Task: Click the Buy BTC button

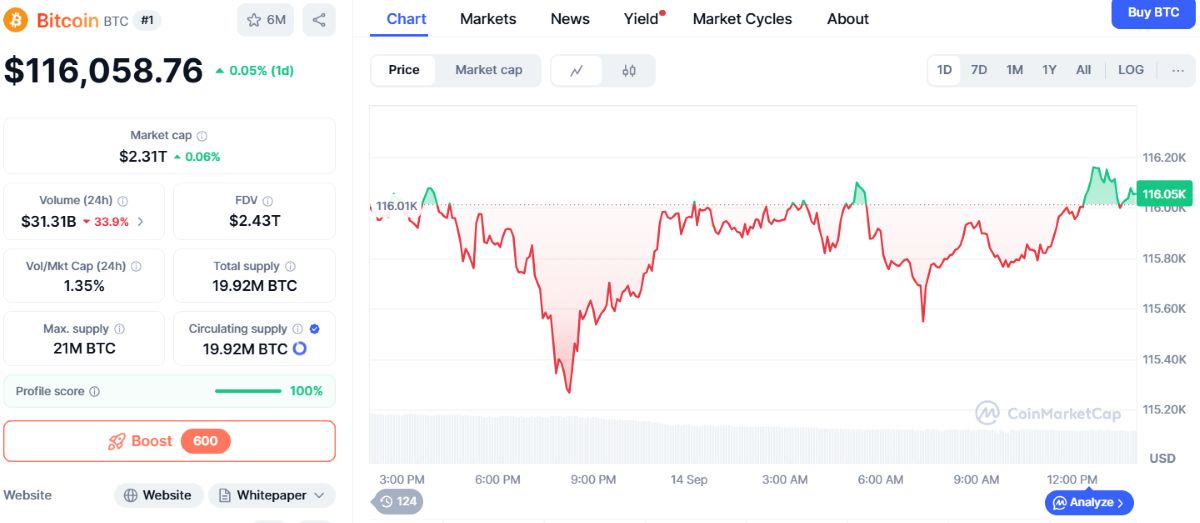Action: click(x=1153, y=13)
